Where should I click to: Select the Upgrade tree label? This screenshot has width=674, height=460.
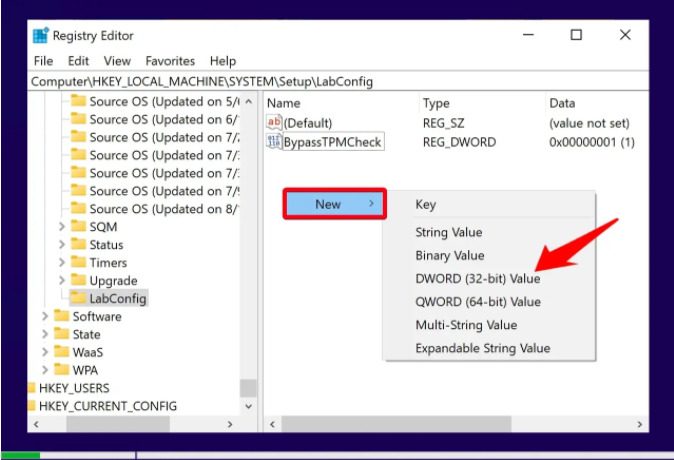113,281
